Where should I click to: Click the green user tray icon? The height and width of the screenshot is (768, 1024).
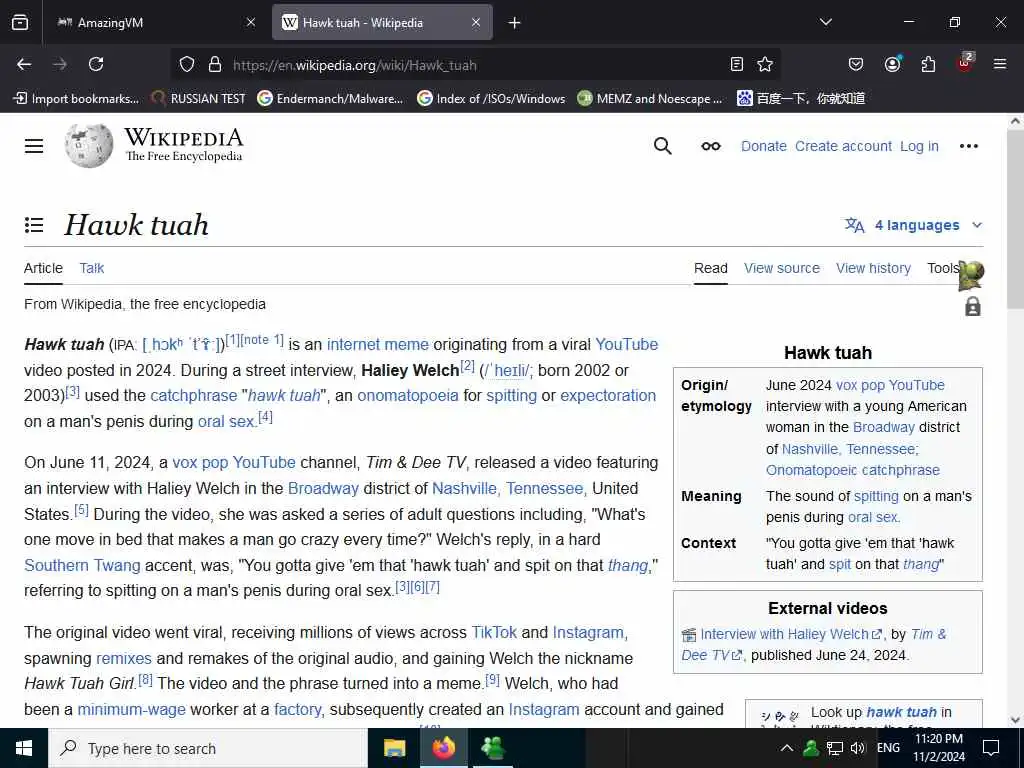[x=811, y=748]
